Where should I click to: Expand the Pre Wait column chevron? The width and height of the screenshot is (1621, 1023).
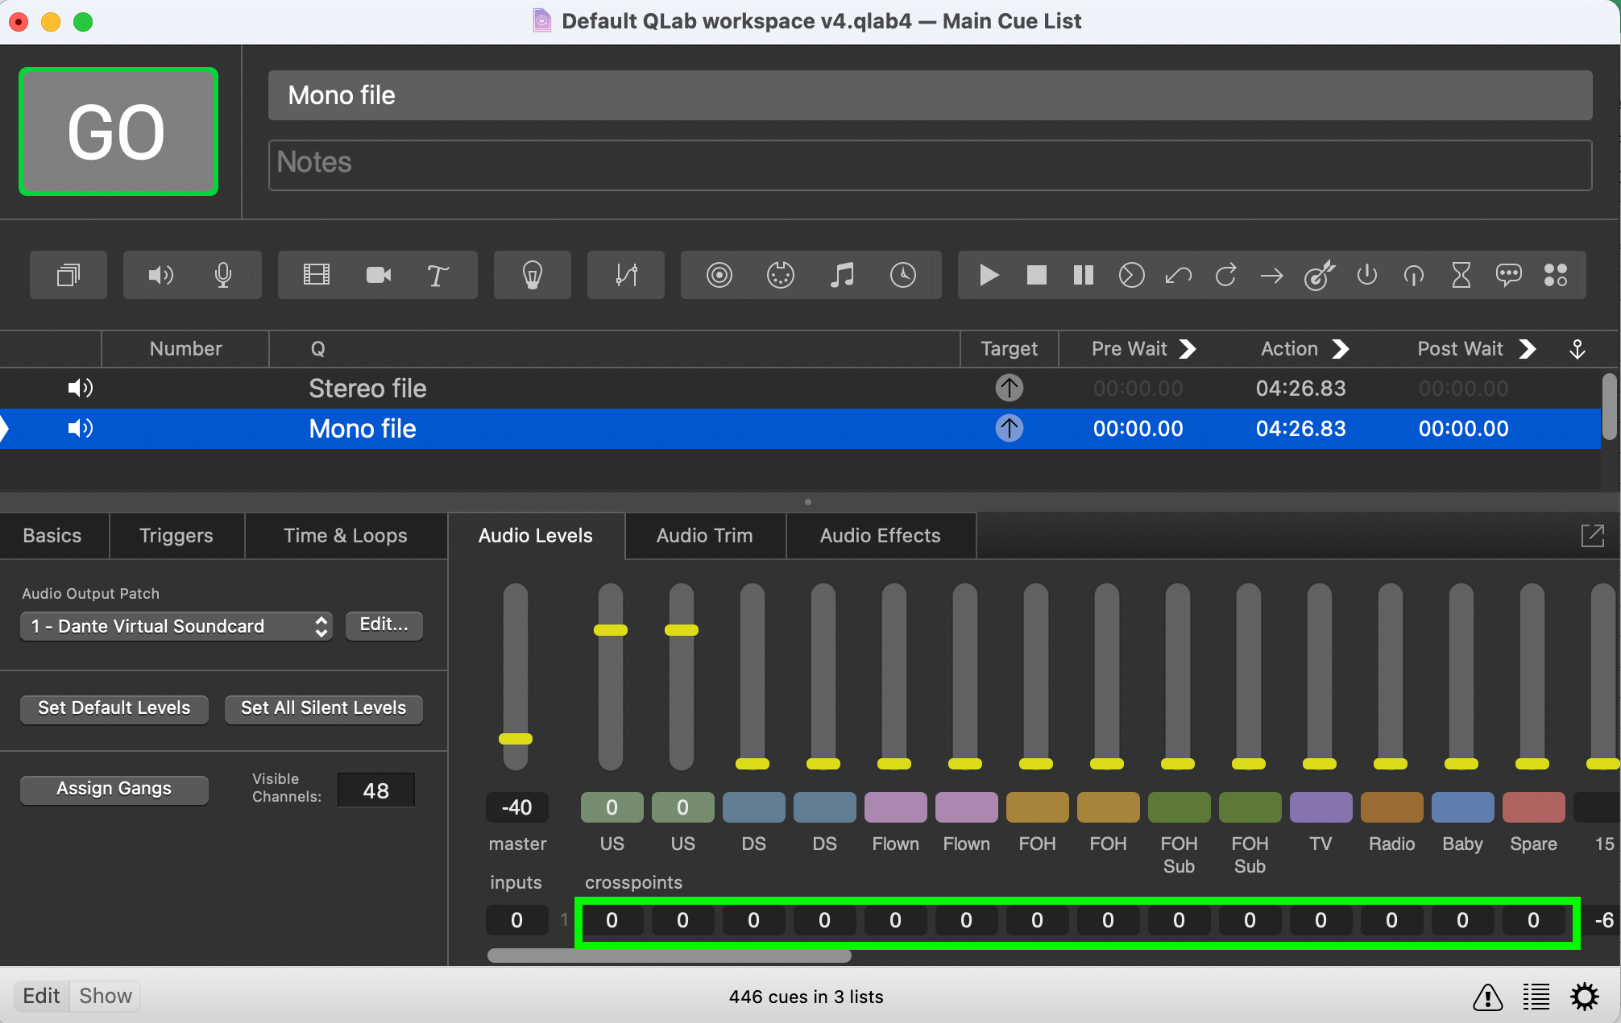coord(1187,349)
